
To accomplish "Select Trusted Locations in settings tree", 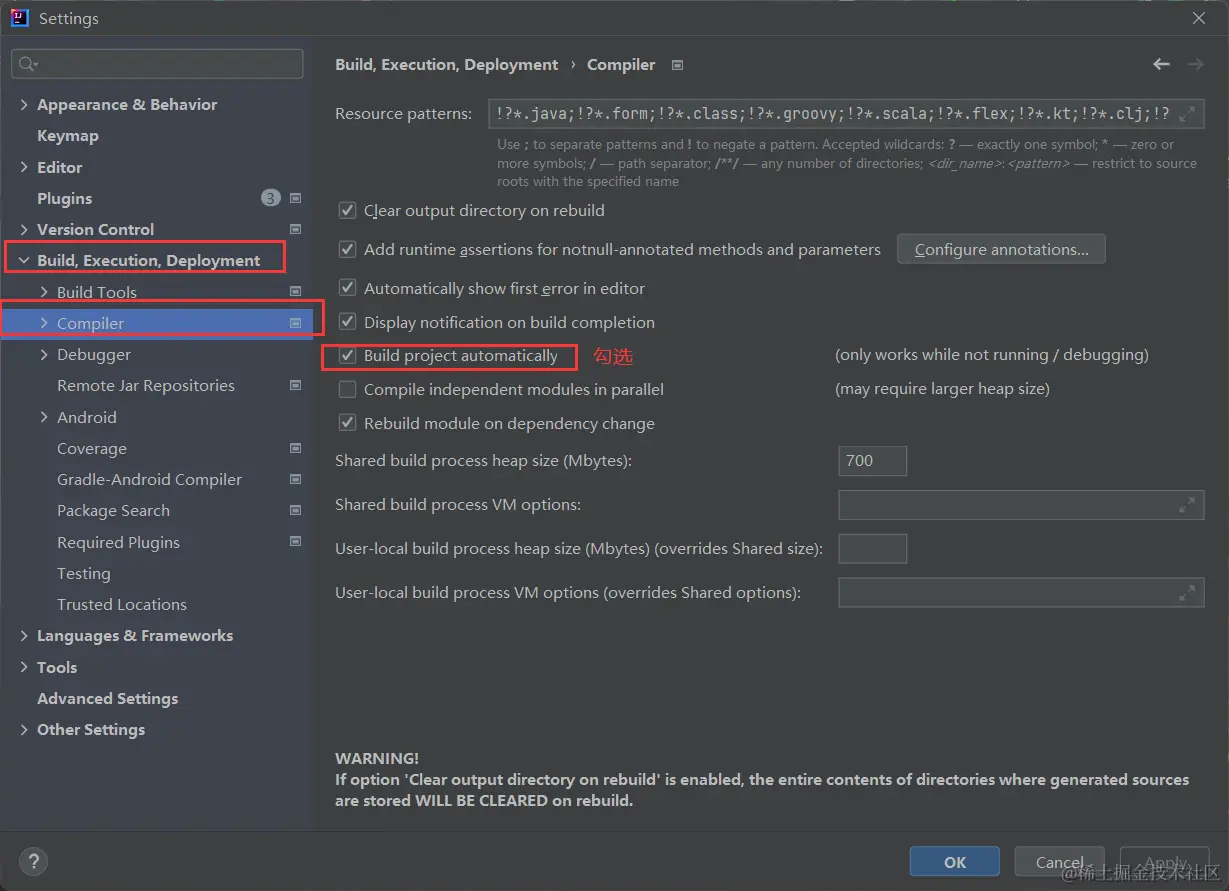I will pos(122,604).
